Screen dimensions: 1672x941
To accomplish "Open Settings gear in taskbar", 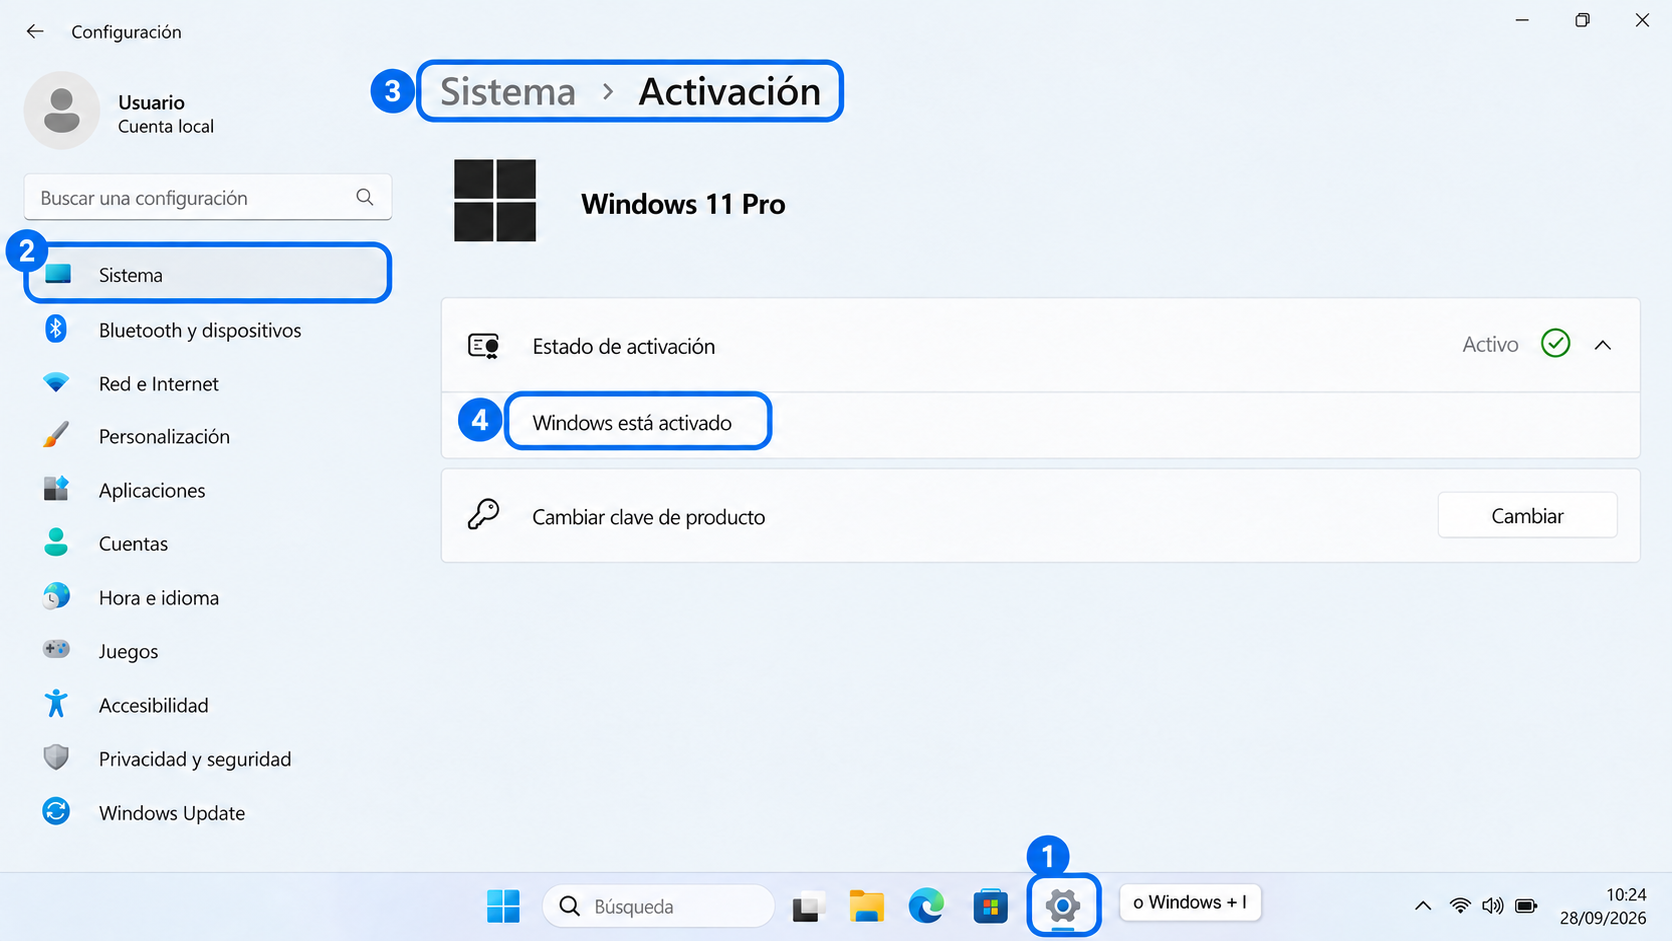I will 1063,906.
